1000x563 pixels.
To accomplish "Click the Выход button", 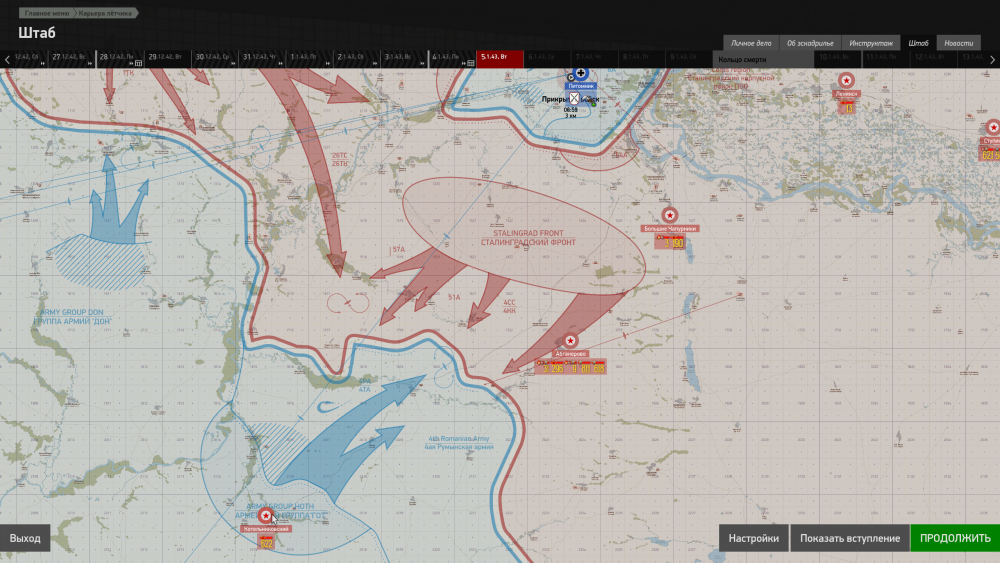I will [25, 538].
